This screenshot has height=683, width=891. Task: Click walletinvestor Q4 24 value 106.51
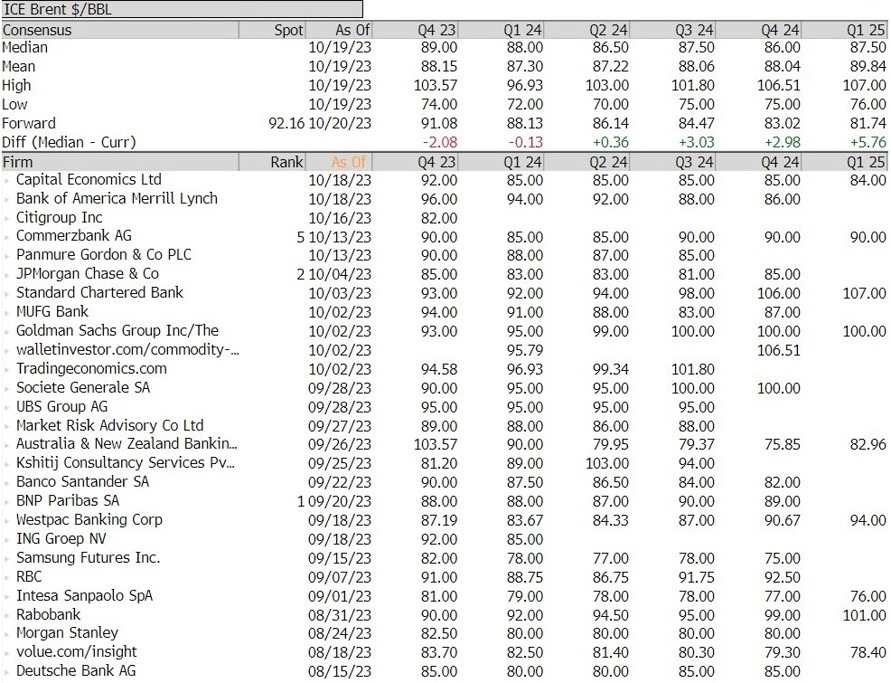(778, 350)
